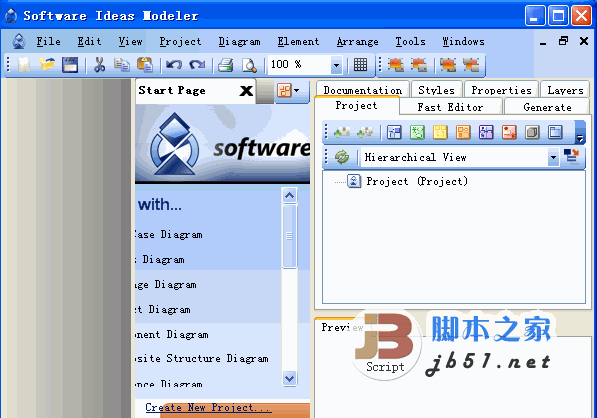Open the Tools menu
The height and width of the screenshot is (418, 597).
click(x=410, y=41)
